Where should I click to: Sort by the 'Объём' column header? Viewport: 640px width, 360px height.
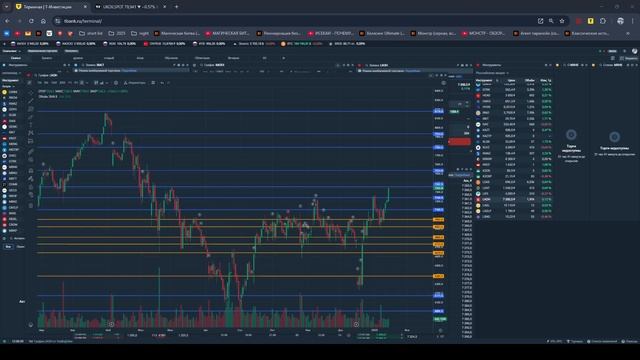[x=530, y=80]
